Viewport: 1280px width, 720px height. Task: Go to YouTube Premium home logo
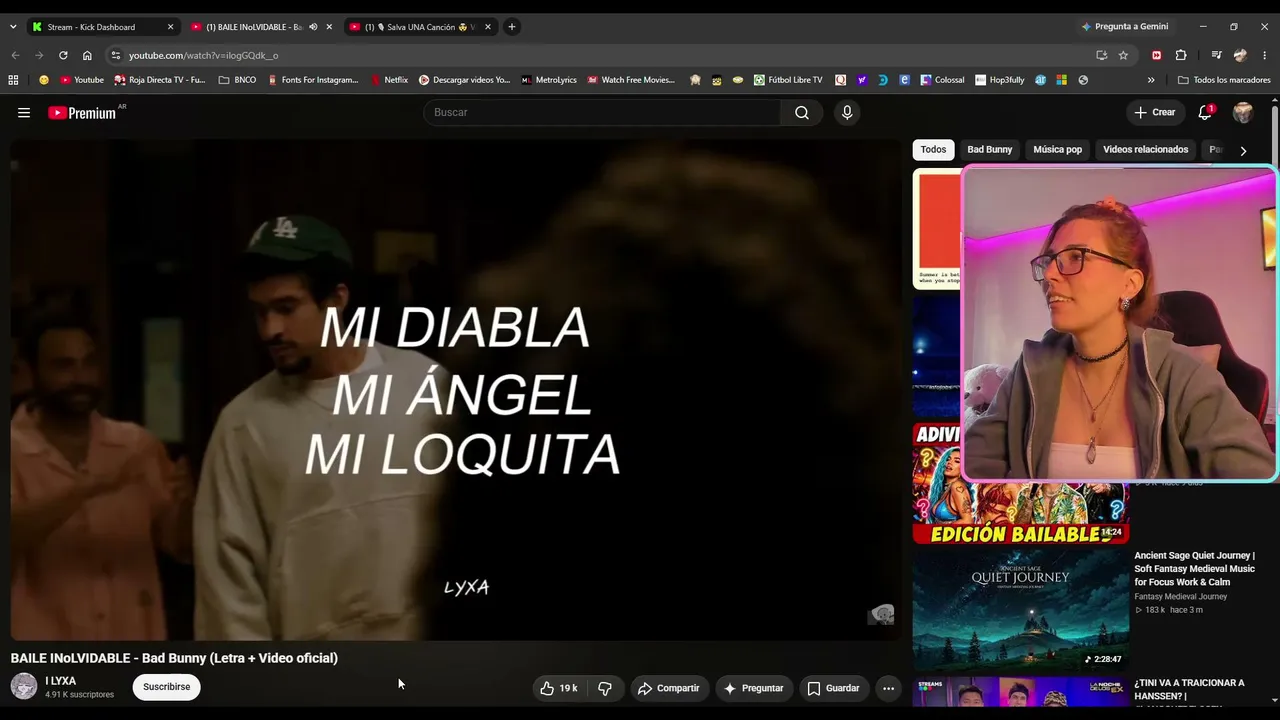(84, 113)
